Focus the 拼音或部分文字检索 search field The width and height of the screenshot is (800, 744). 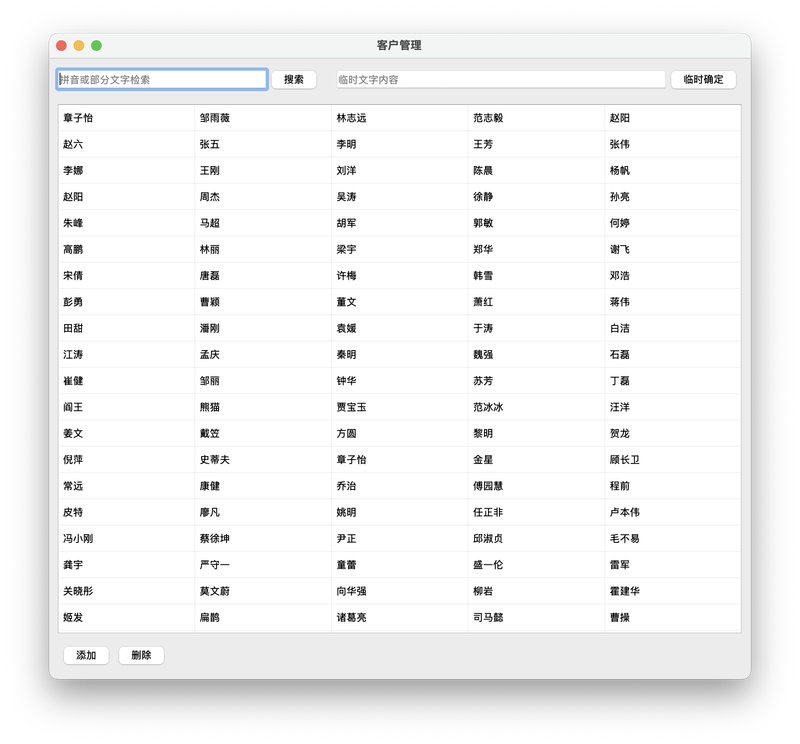pos(162,80)
